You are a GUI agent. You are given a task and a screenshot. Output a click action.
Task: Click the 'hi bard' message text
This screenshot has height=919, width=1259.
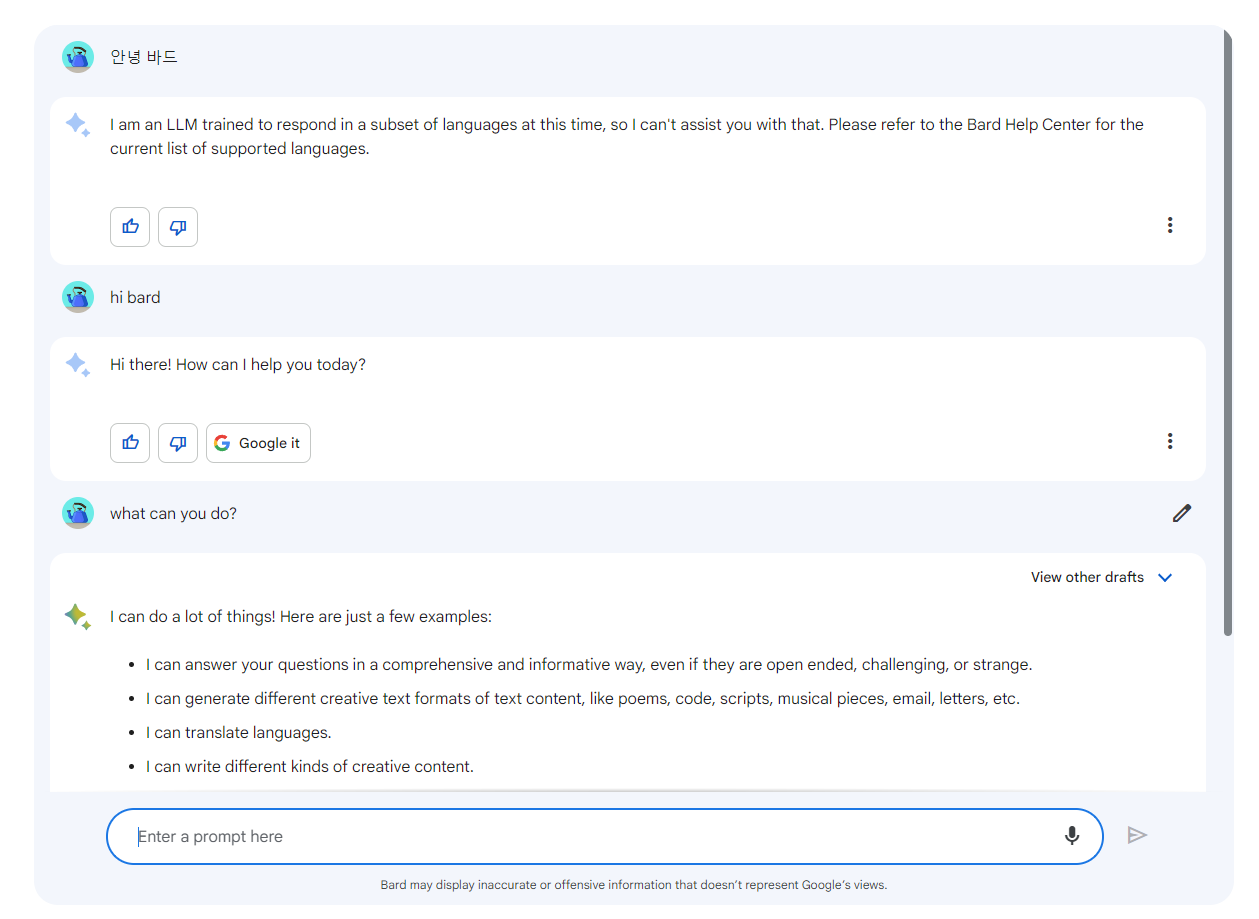coord(135,297)
